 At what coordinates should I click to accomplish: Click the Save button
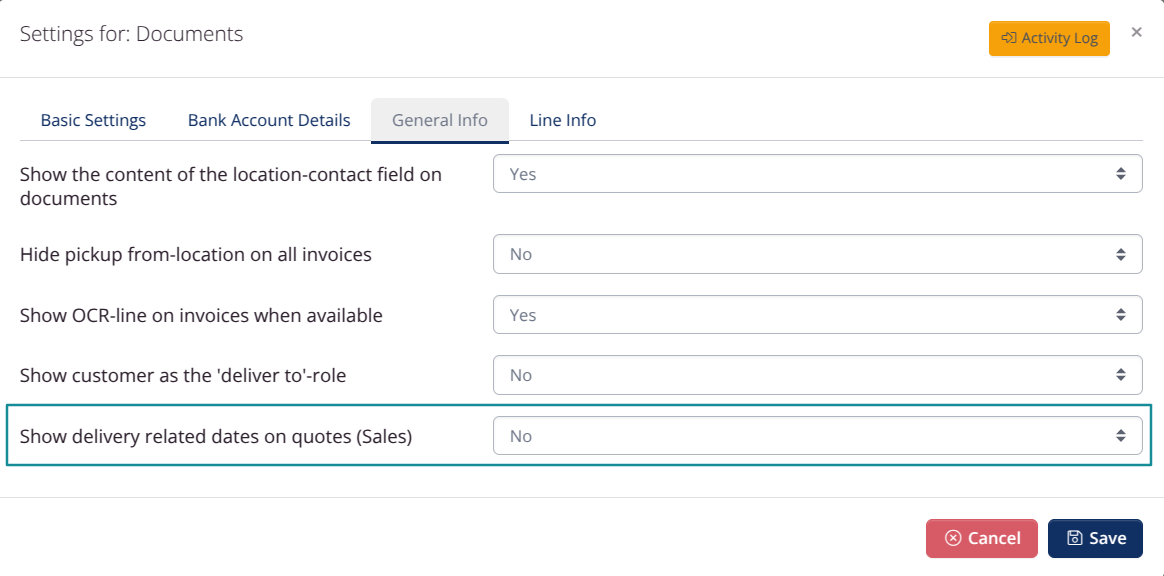pyautogui.click(x=1096, y=538)
